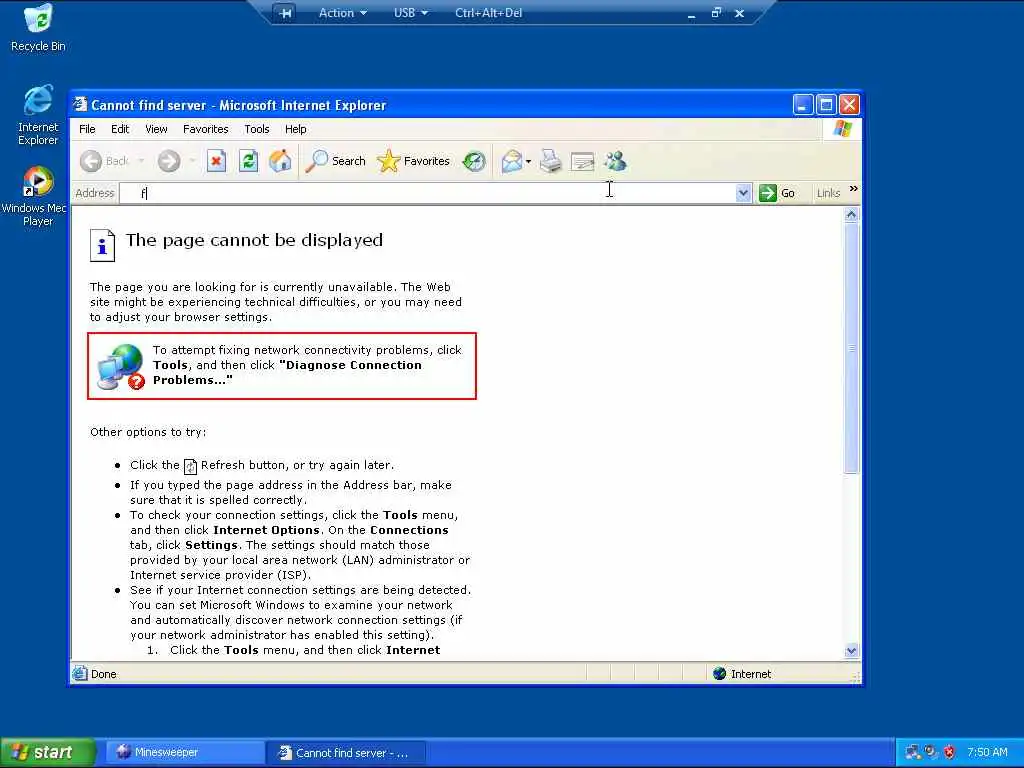Click the network connection tray icon
1024x768 pixels.
click(912, 752)
